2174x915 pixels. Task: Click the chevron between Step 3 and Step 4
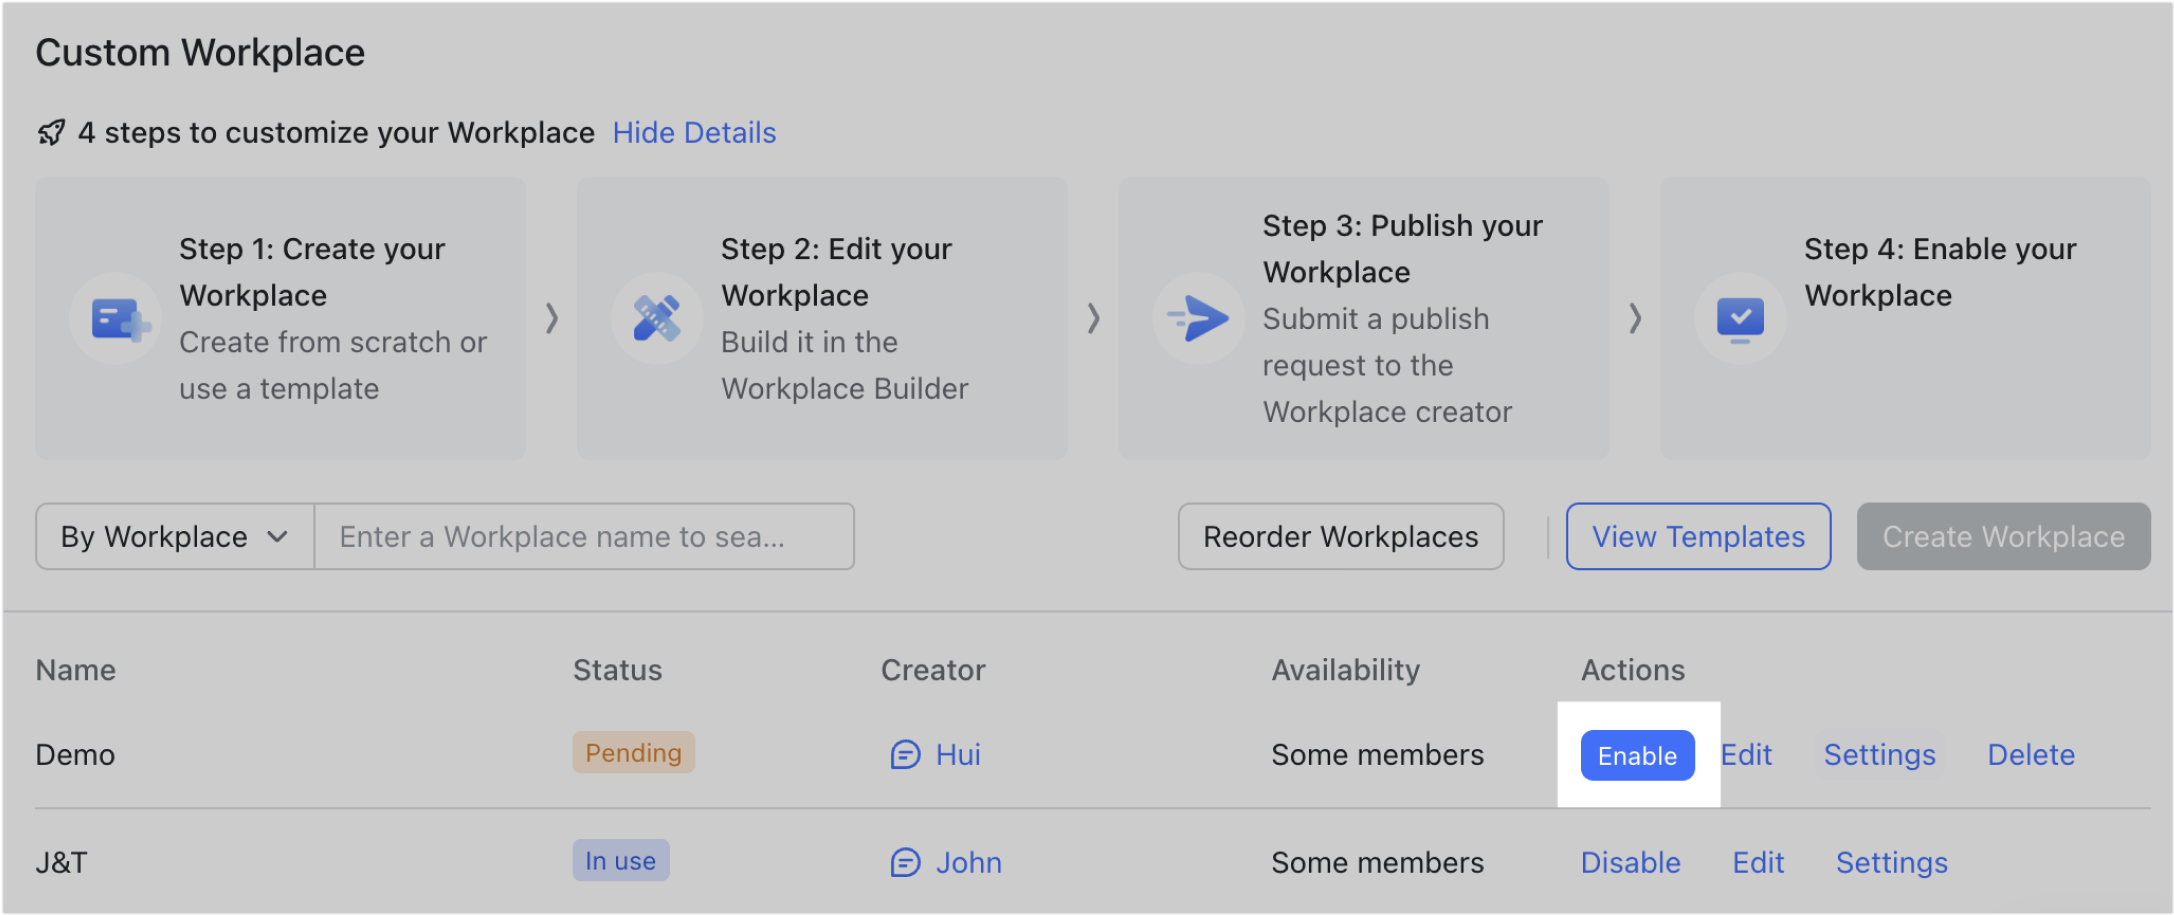point(1635,318)
